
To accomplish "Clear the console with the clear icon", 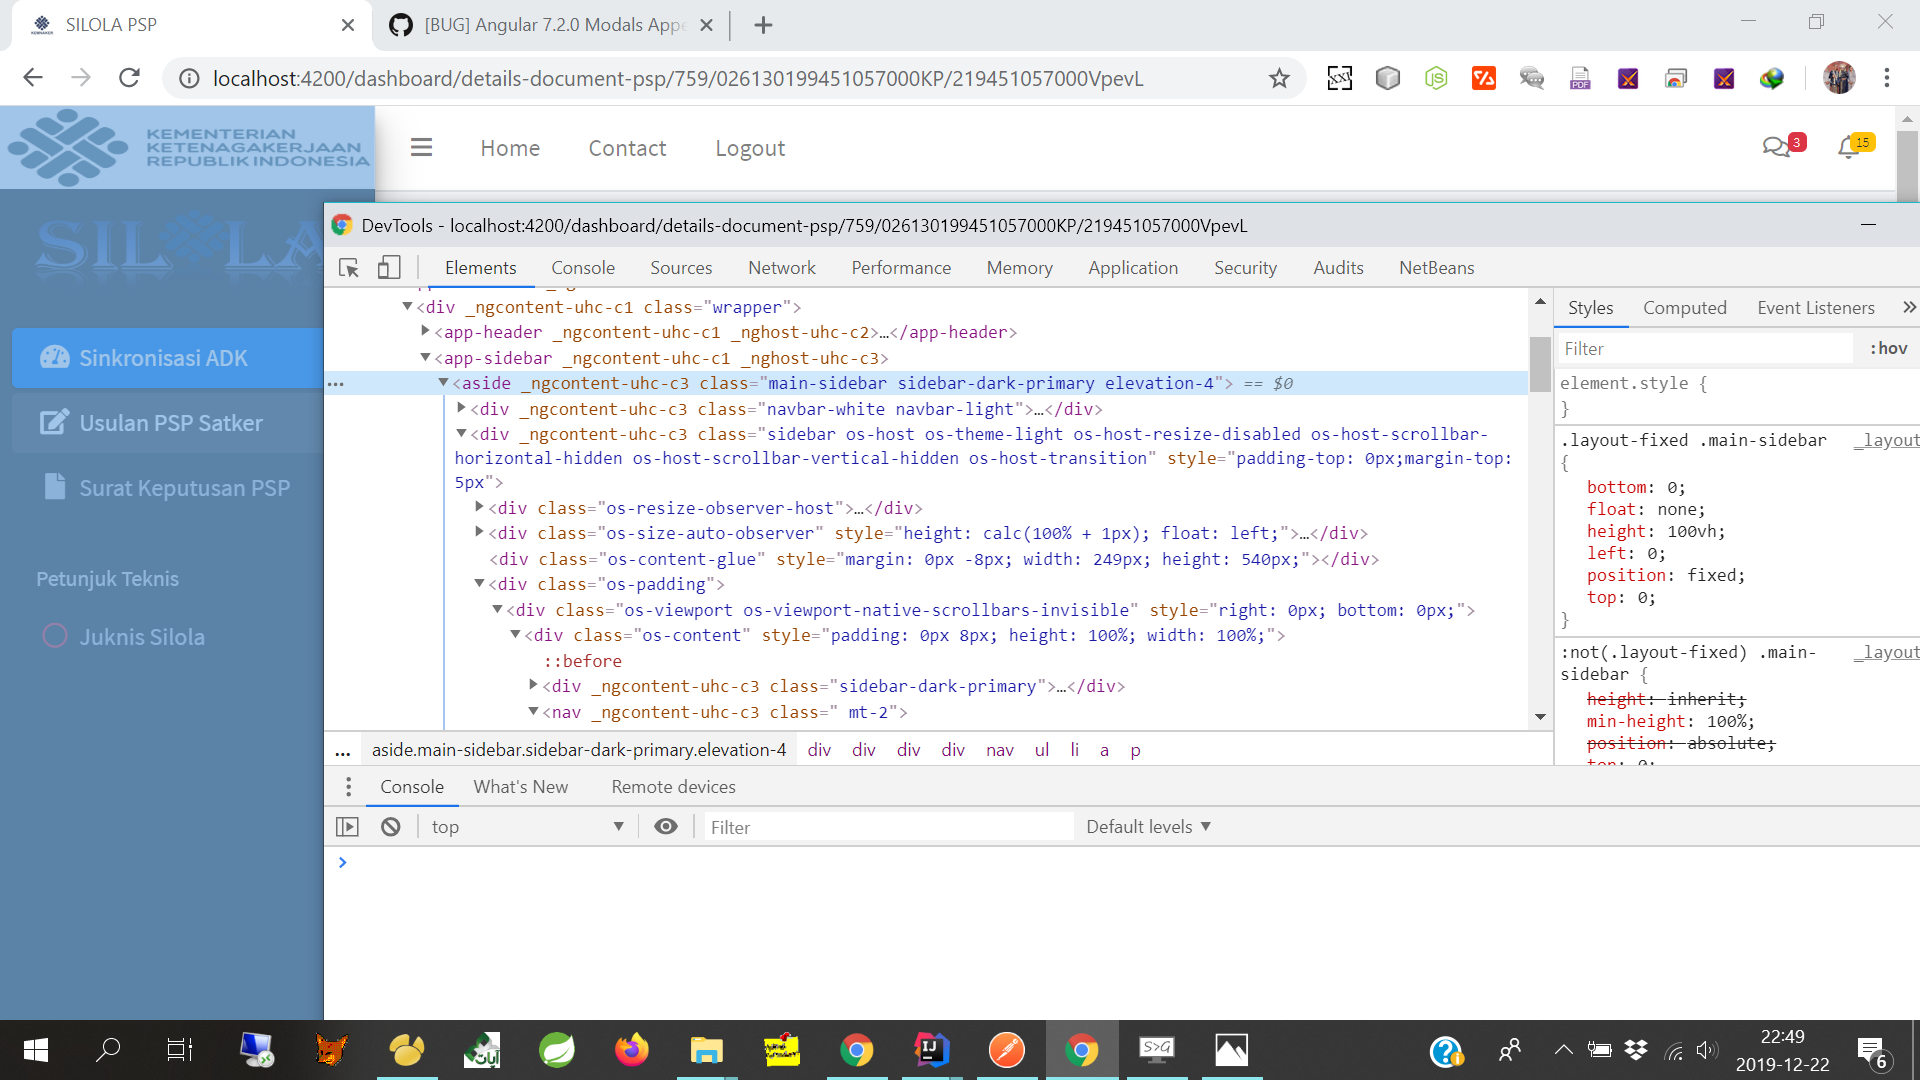I will (390, 826).
